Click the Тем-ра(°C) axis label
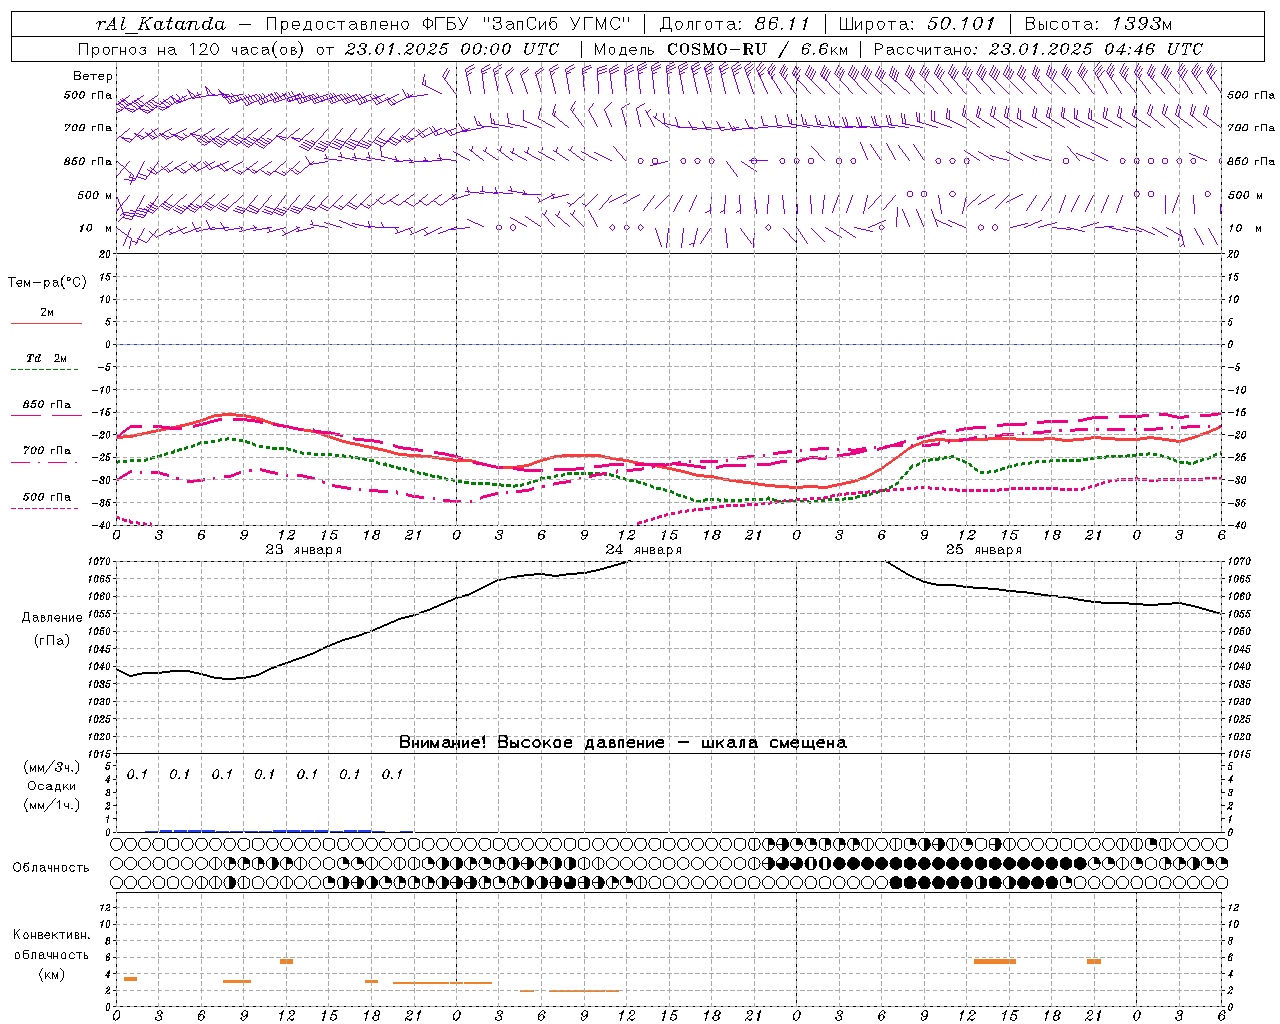This screenshot has height=1024, width=1280. [47, 283]
